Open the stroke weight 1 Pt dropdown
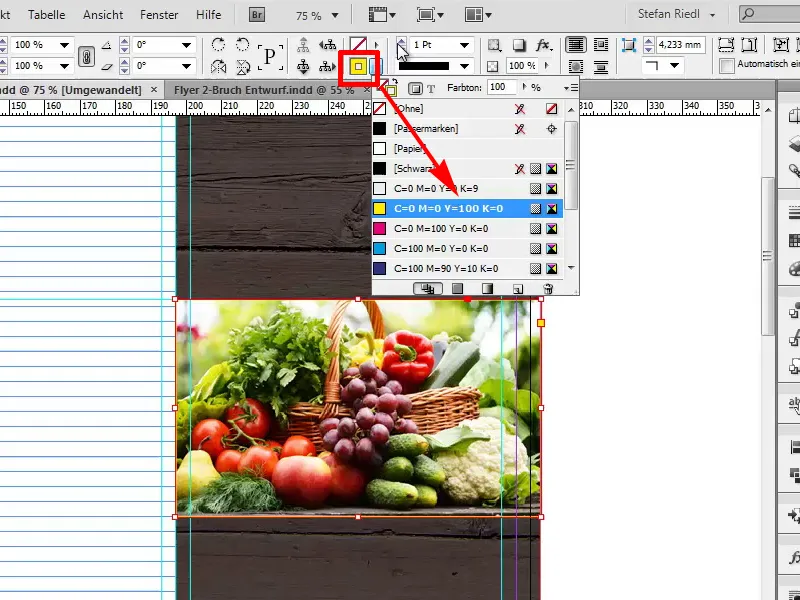The width and height of the screenshot is (800, 600). tap(464, 45)
